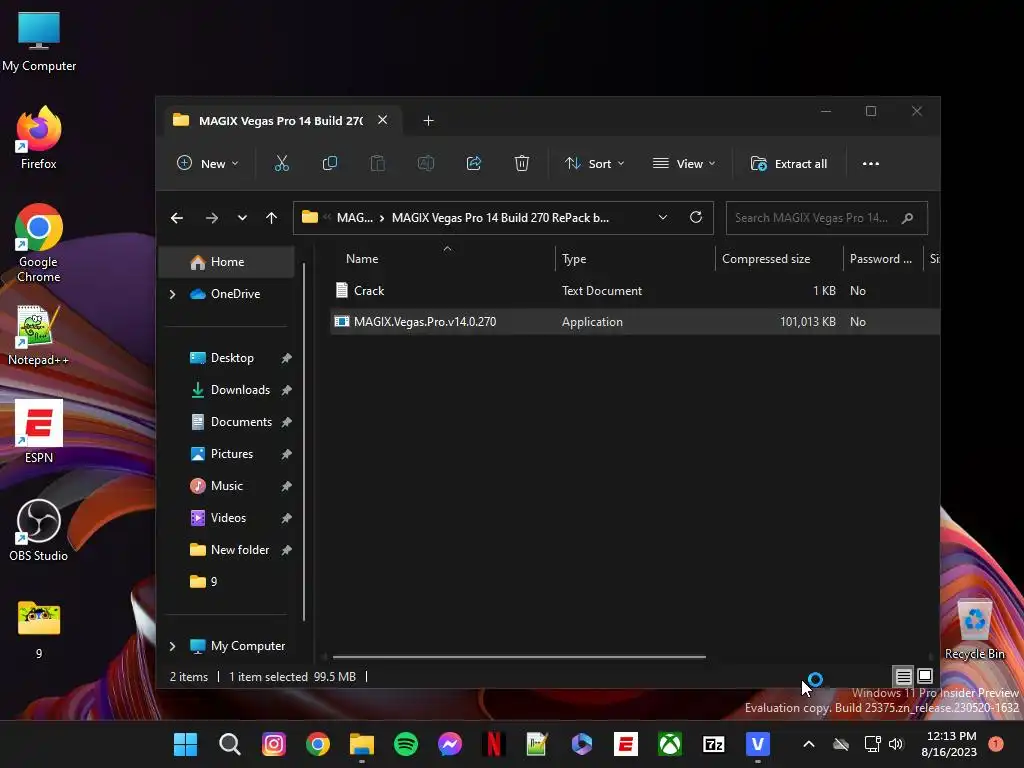
Task: Expand the OneDrive tree node
Action: point(172,294)
